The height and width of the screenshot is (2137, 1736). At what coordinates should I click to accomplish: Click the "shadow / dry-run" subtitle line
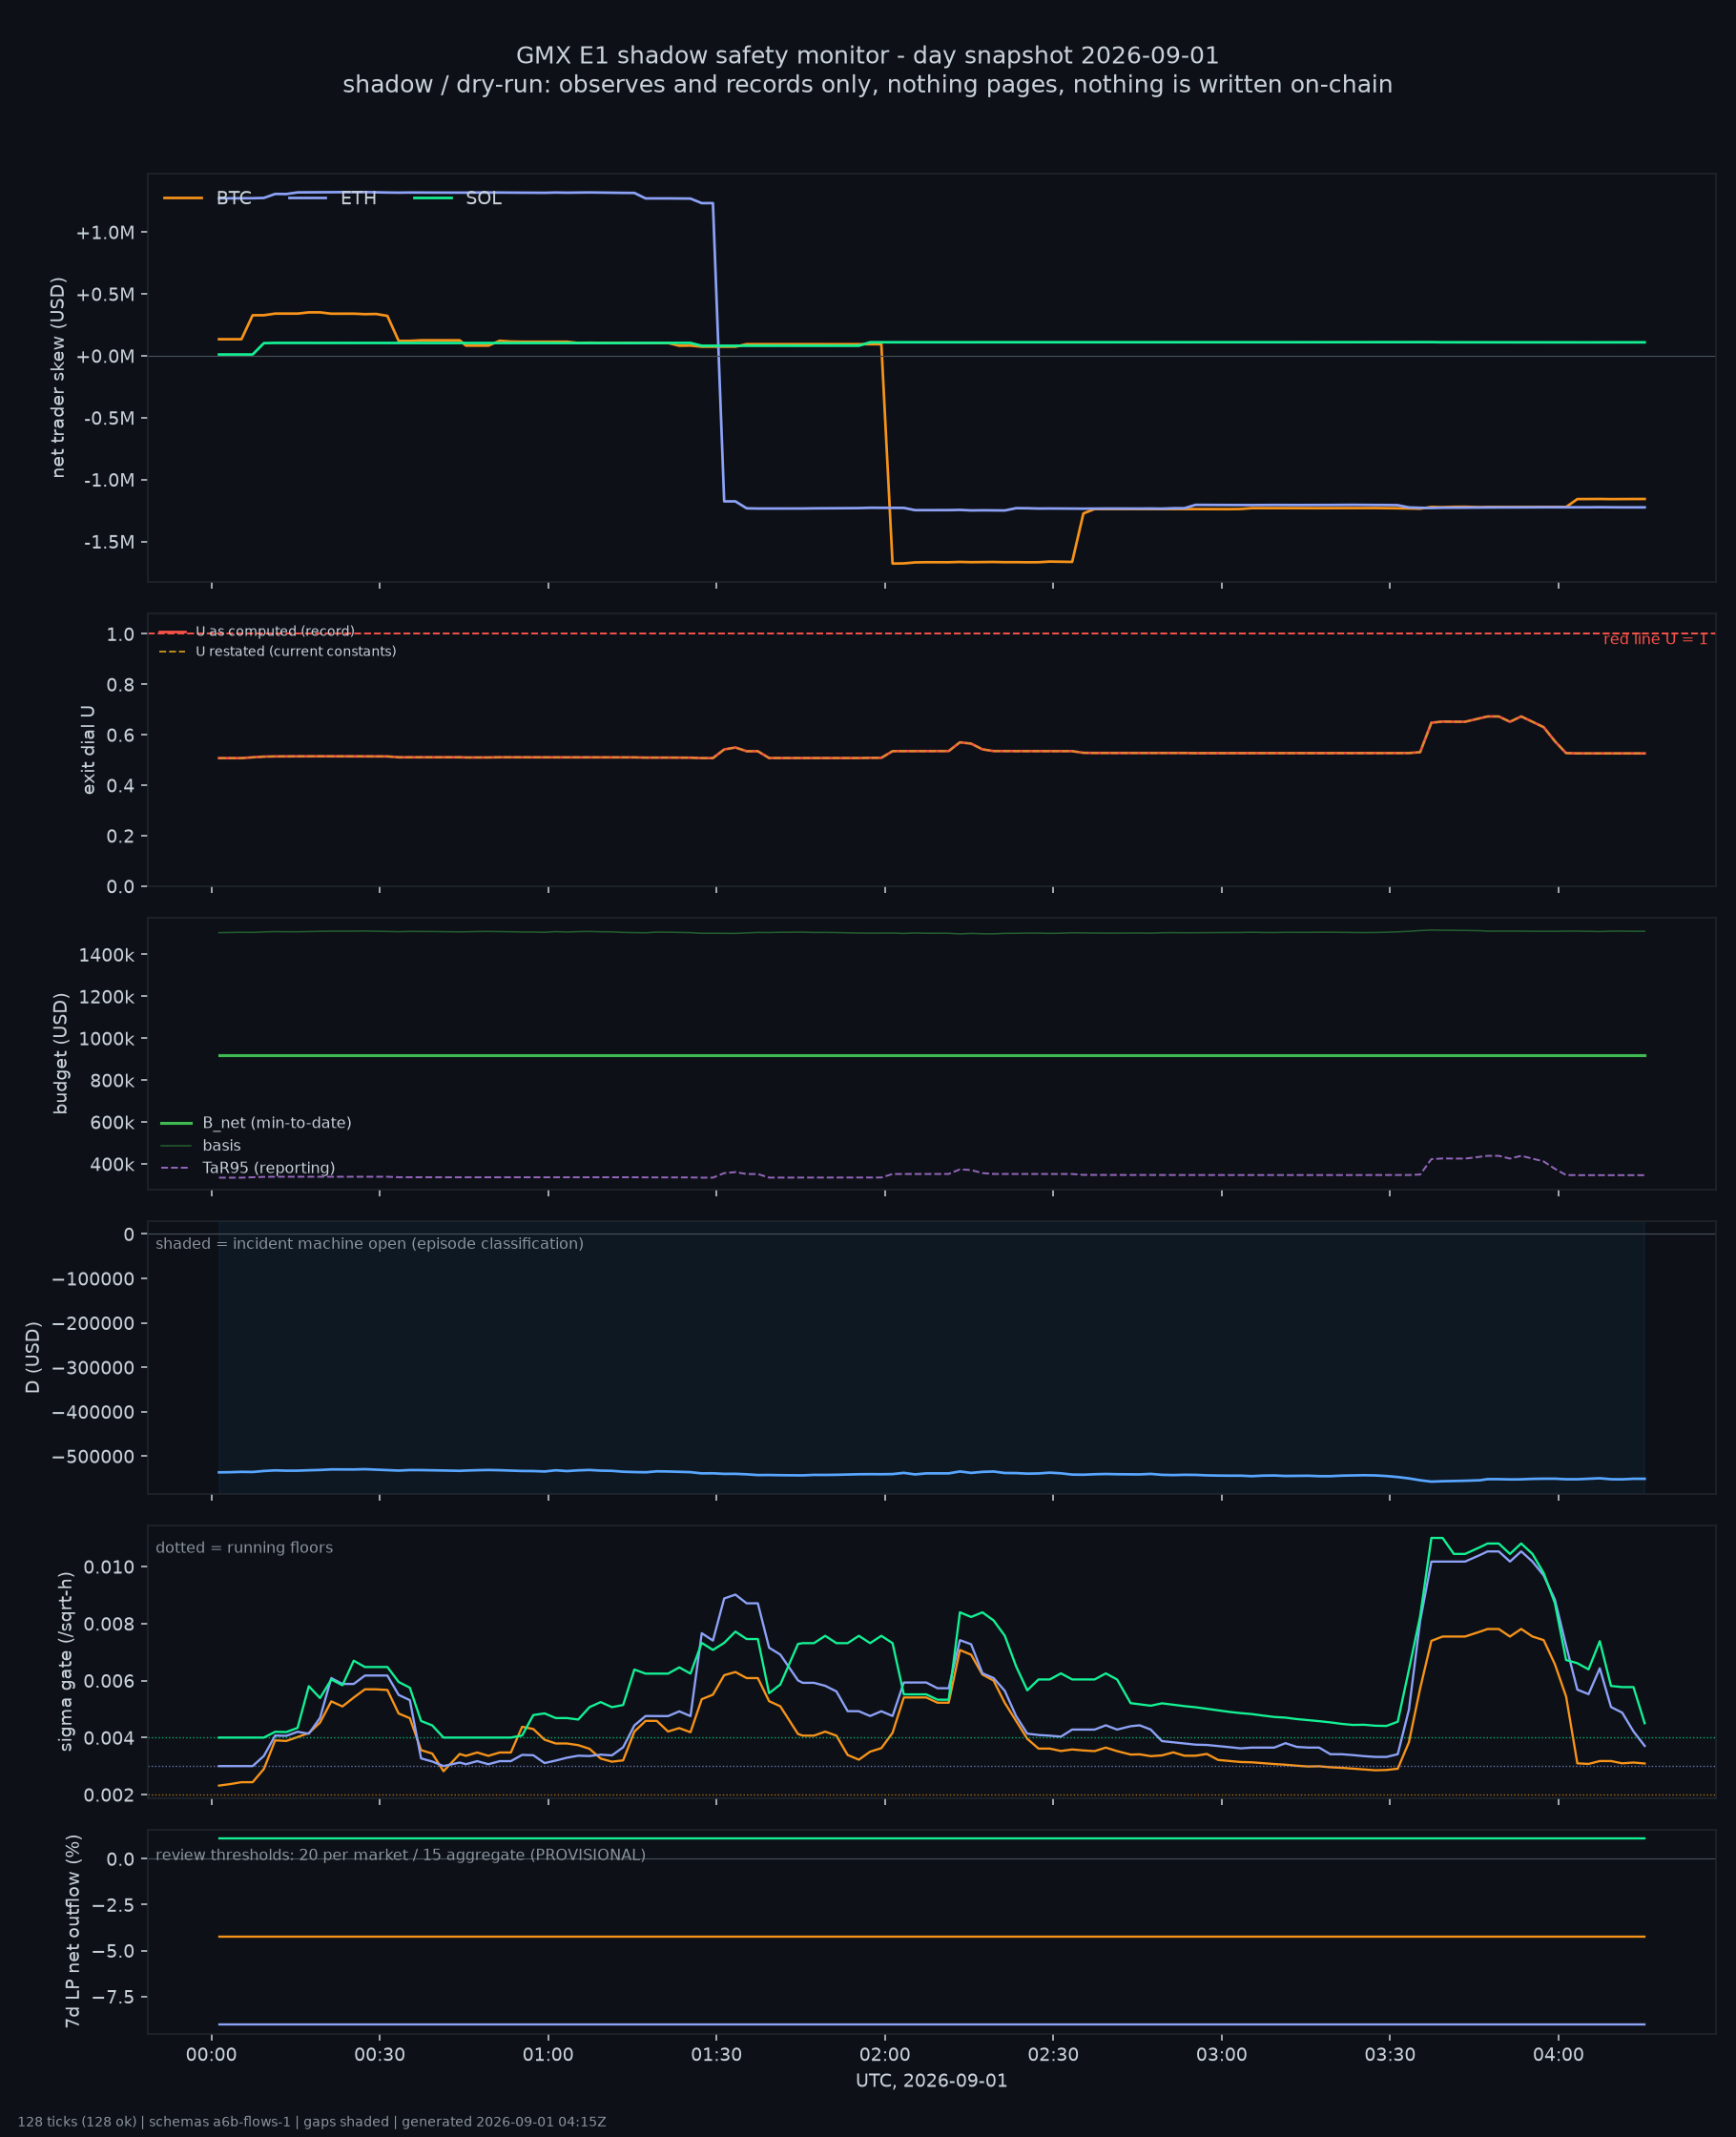coord(867,85)
